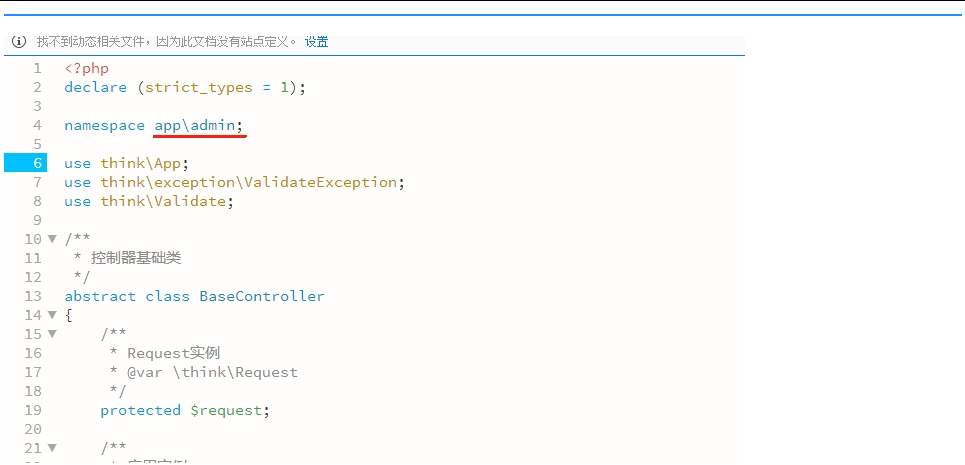Click on the think\Validate import

(165, 201)
